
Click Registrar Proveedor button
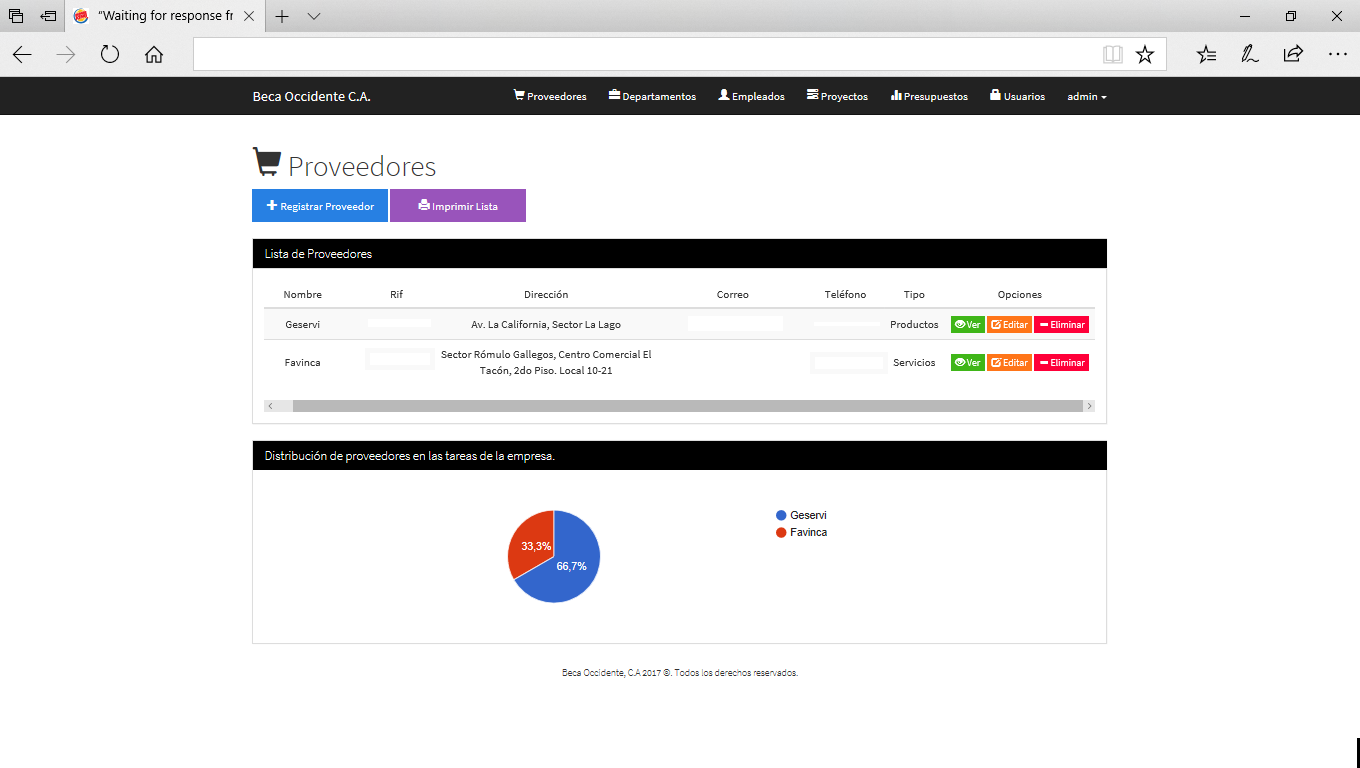pos(320,206)
